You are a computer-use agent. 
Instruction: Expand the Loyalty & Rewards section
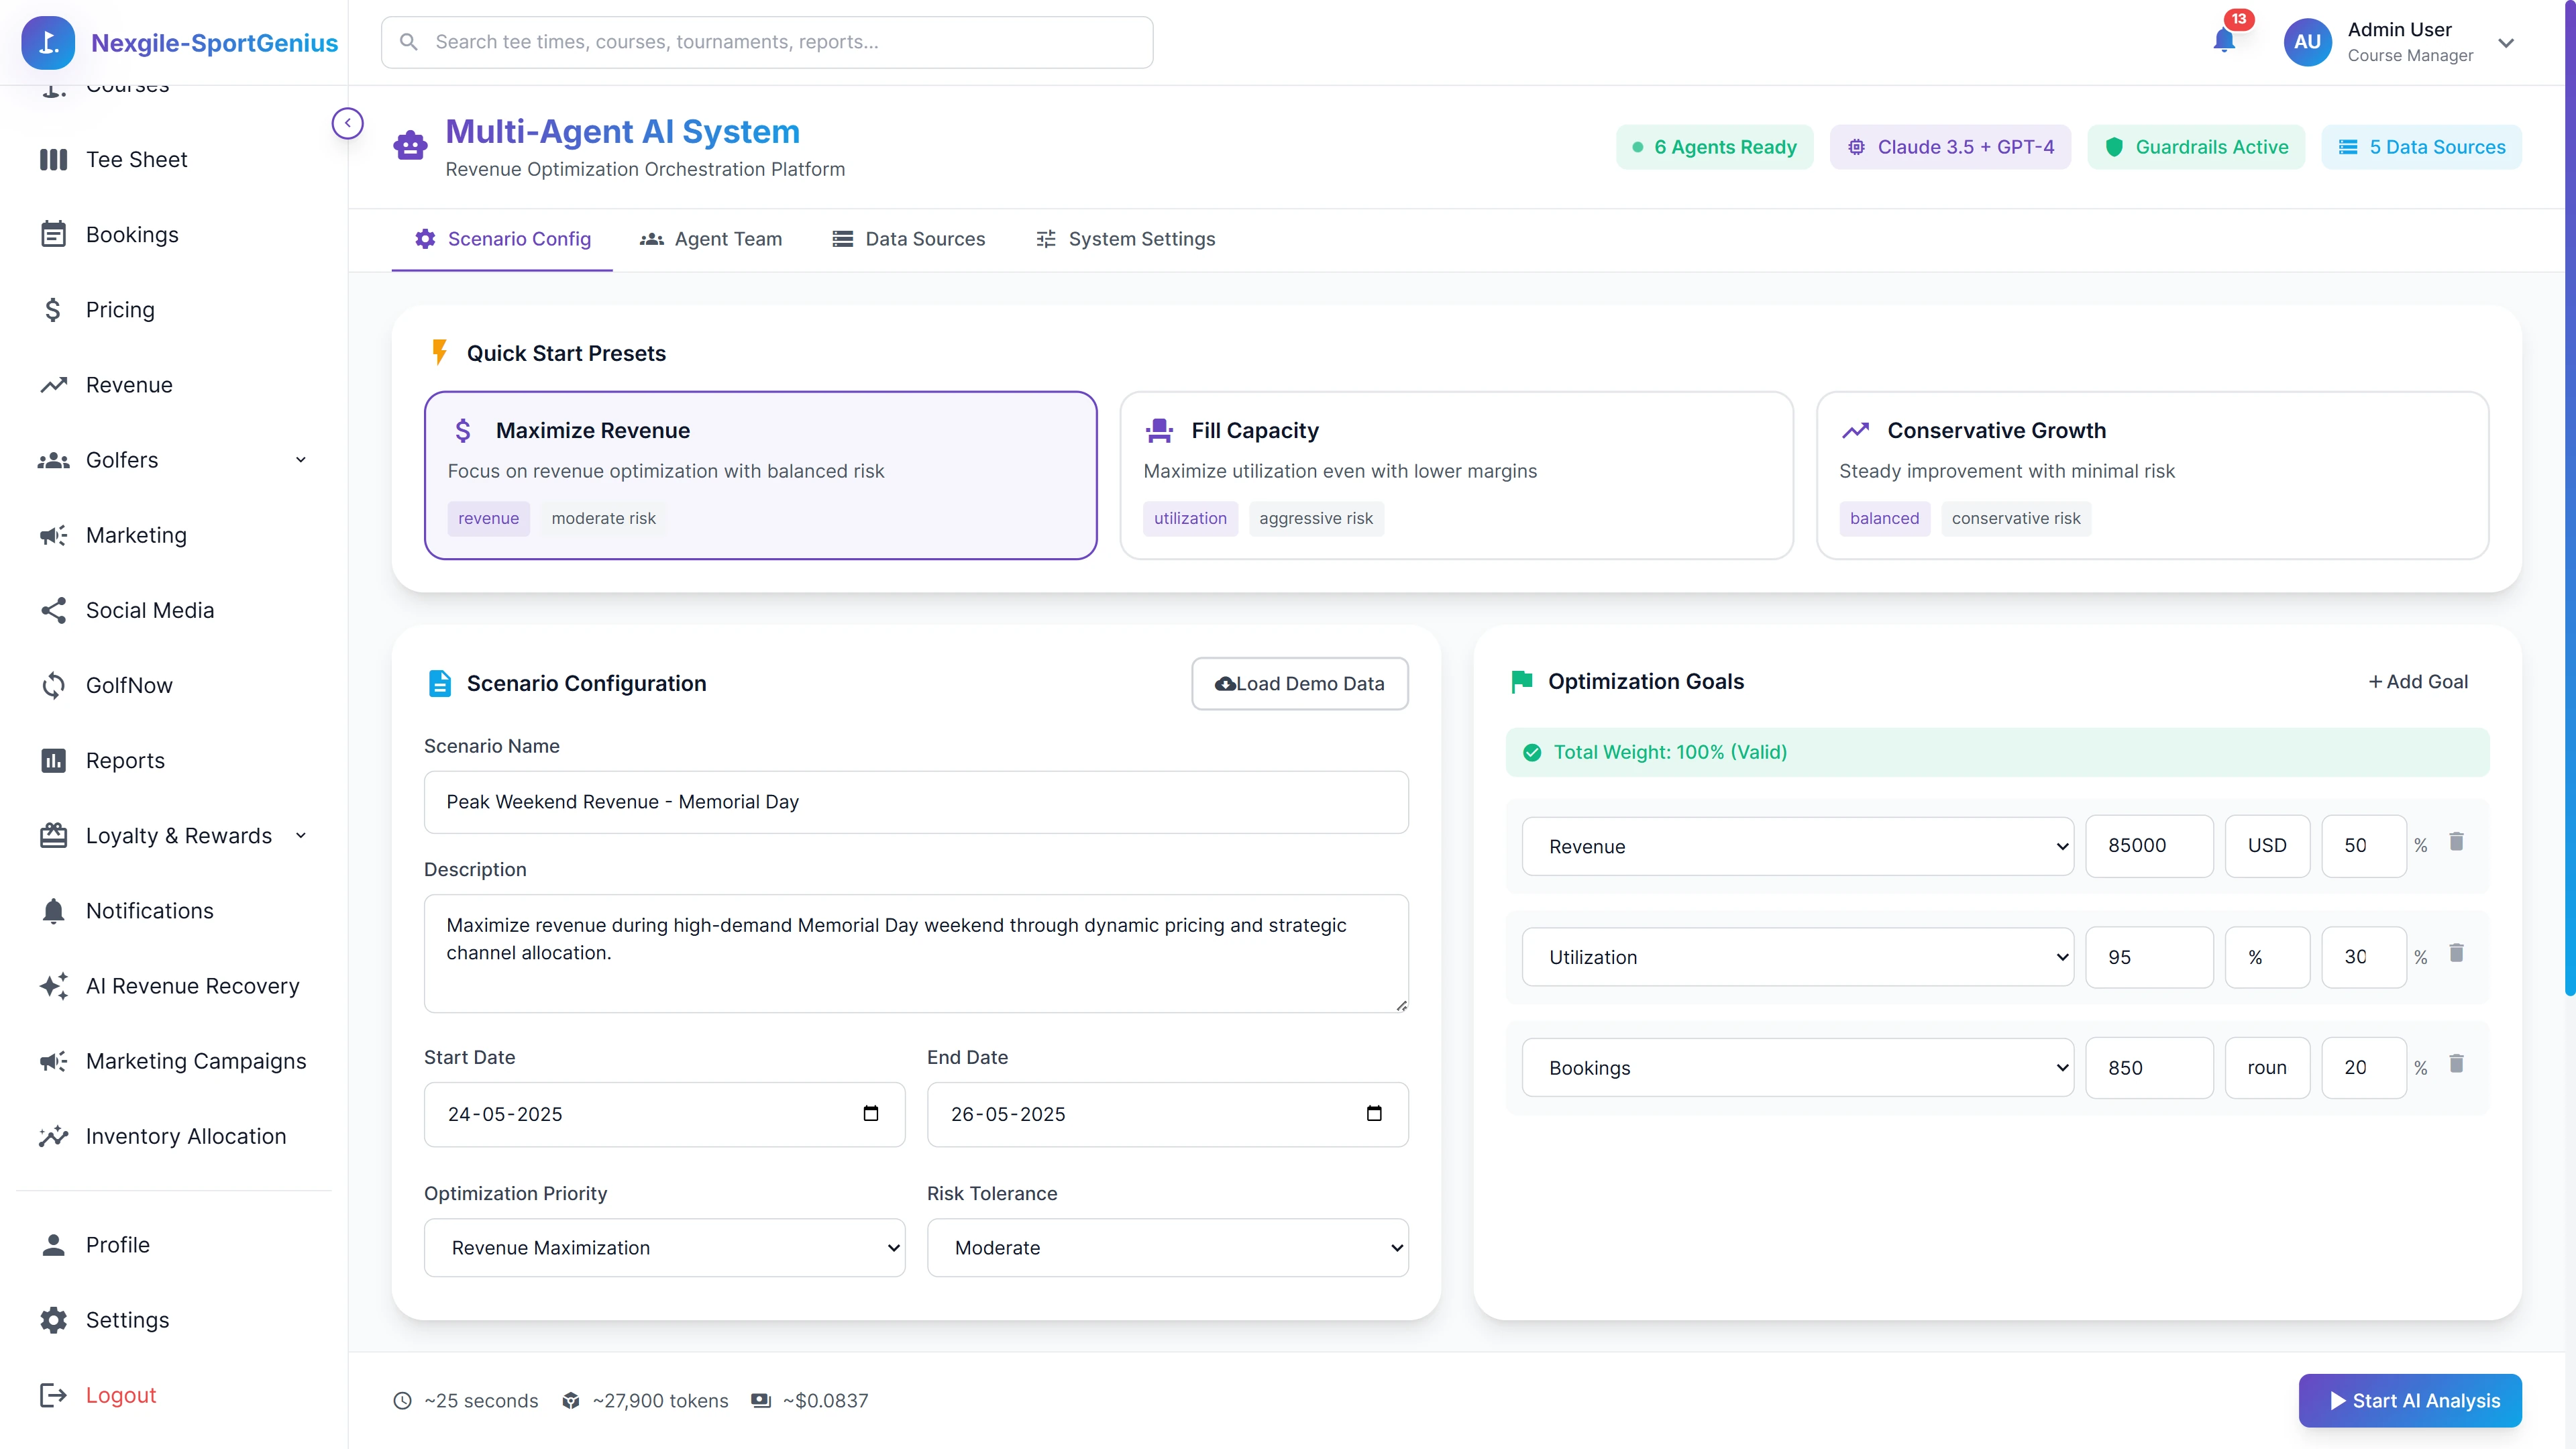pyautogui.click(x=301, y=836)
